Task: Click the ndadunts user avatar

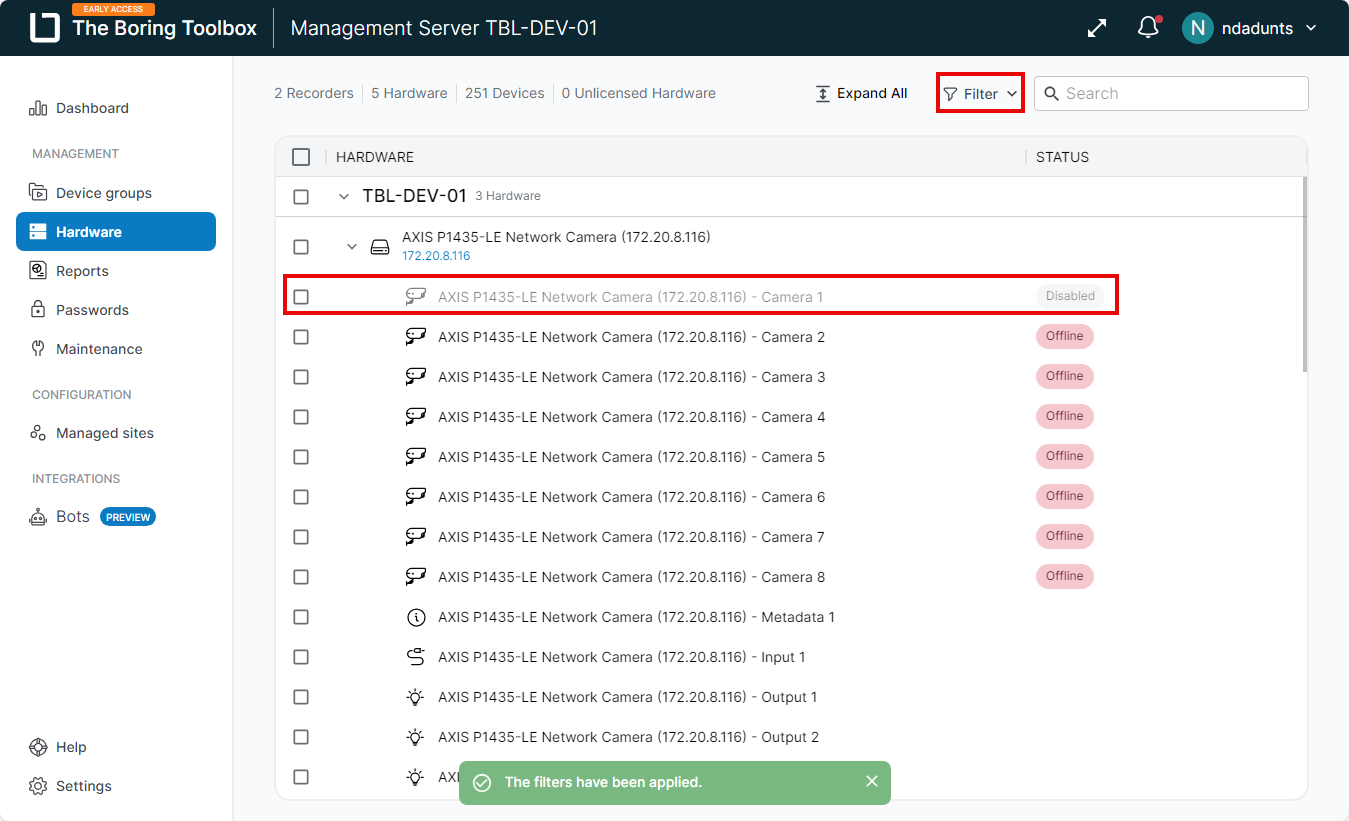Action: [x=1197, y=28]
